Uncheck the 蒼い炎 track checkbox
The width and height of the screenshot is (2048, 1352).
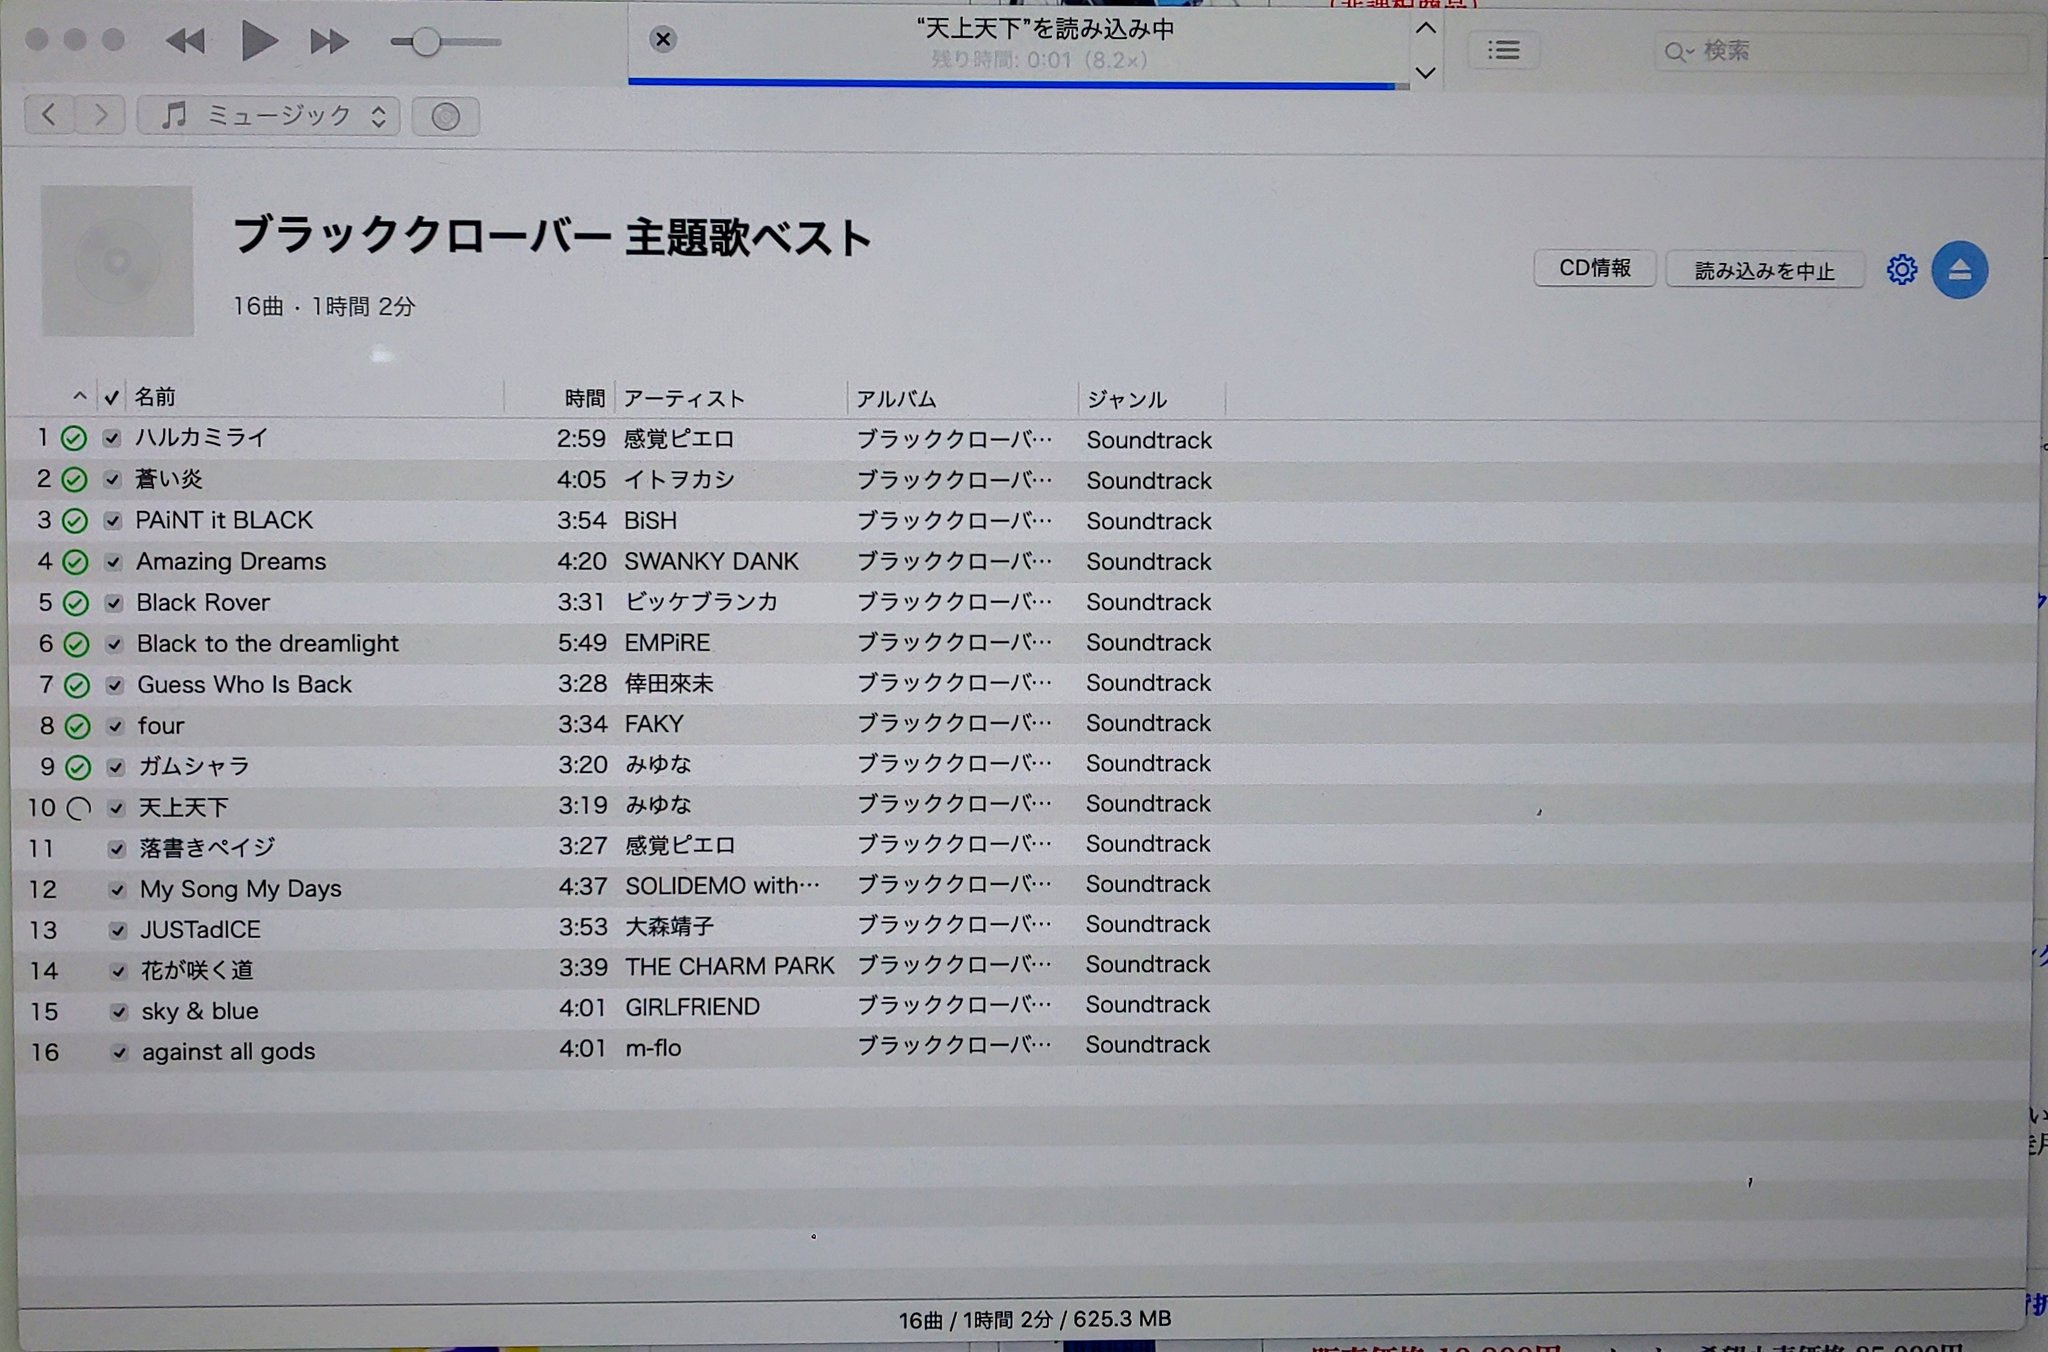point(113,479)
